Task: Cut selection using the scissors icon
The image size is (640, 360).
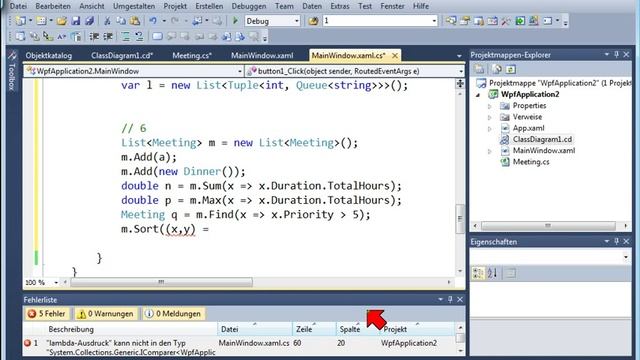Action: (107, 21)
